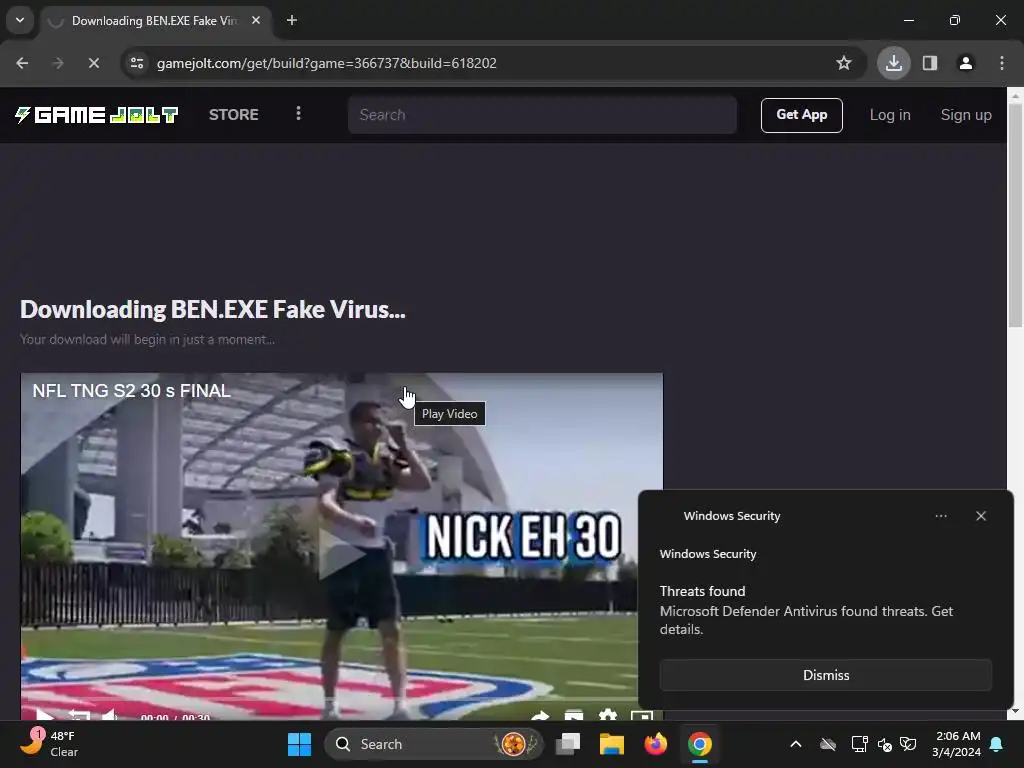Go to Game Jolt home logo

point(97,115)
